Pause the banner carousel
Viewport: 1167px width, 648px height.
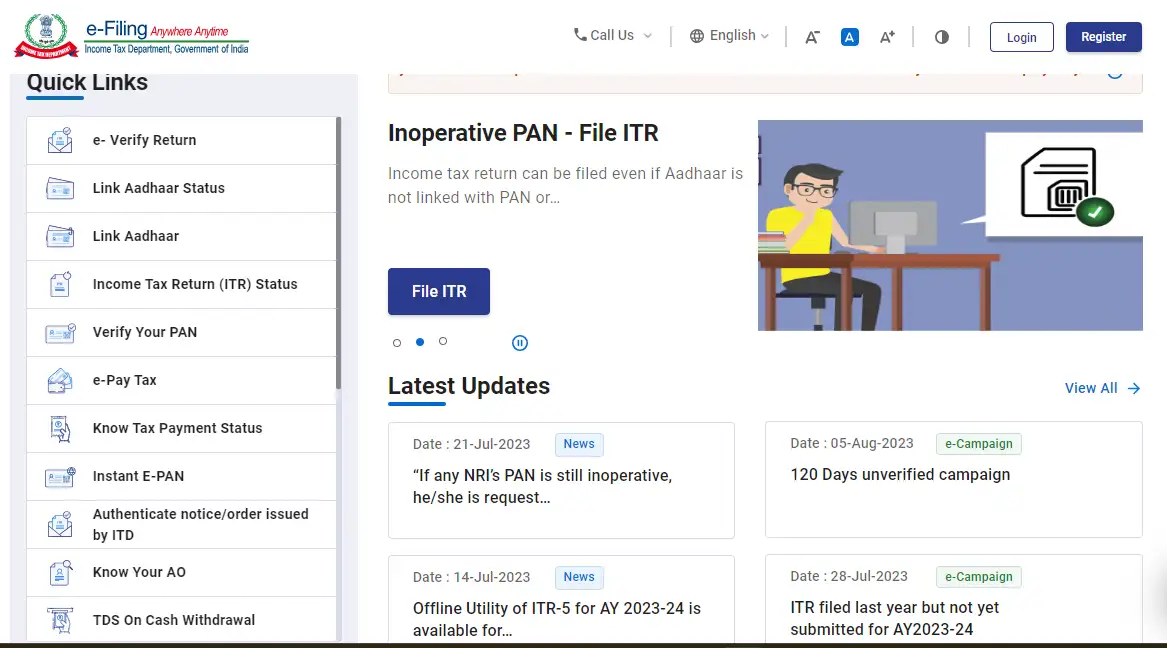click(519, 342)
